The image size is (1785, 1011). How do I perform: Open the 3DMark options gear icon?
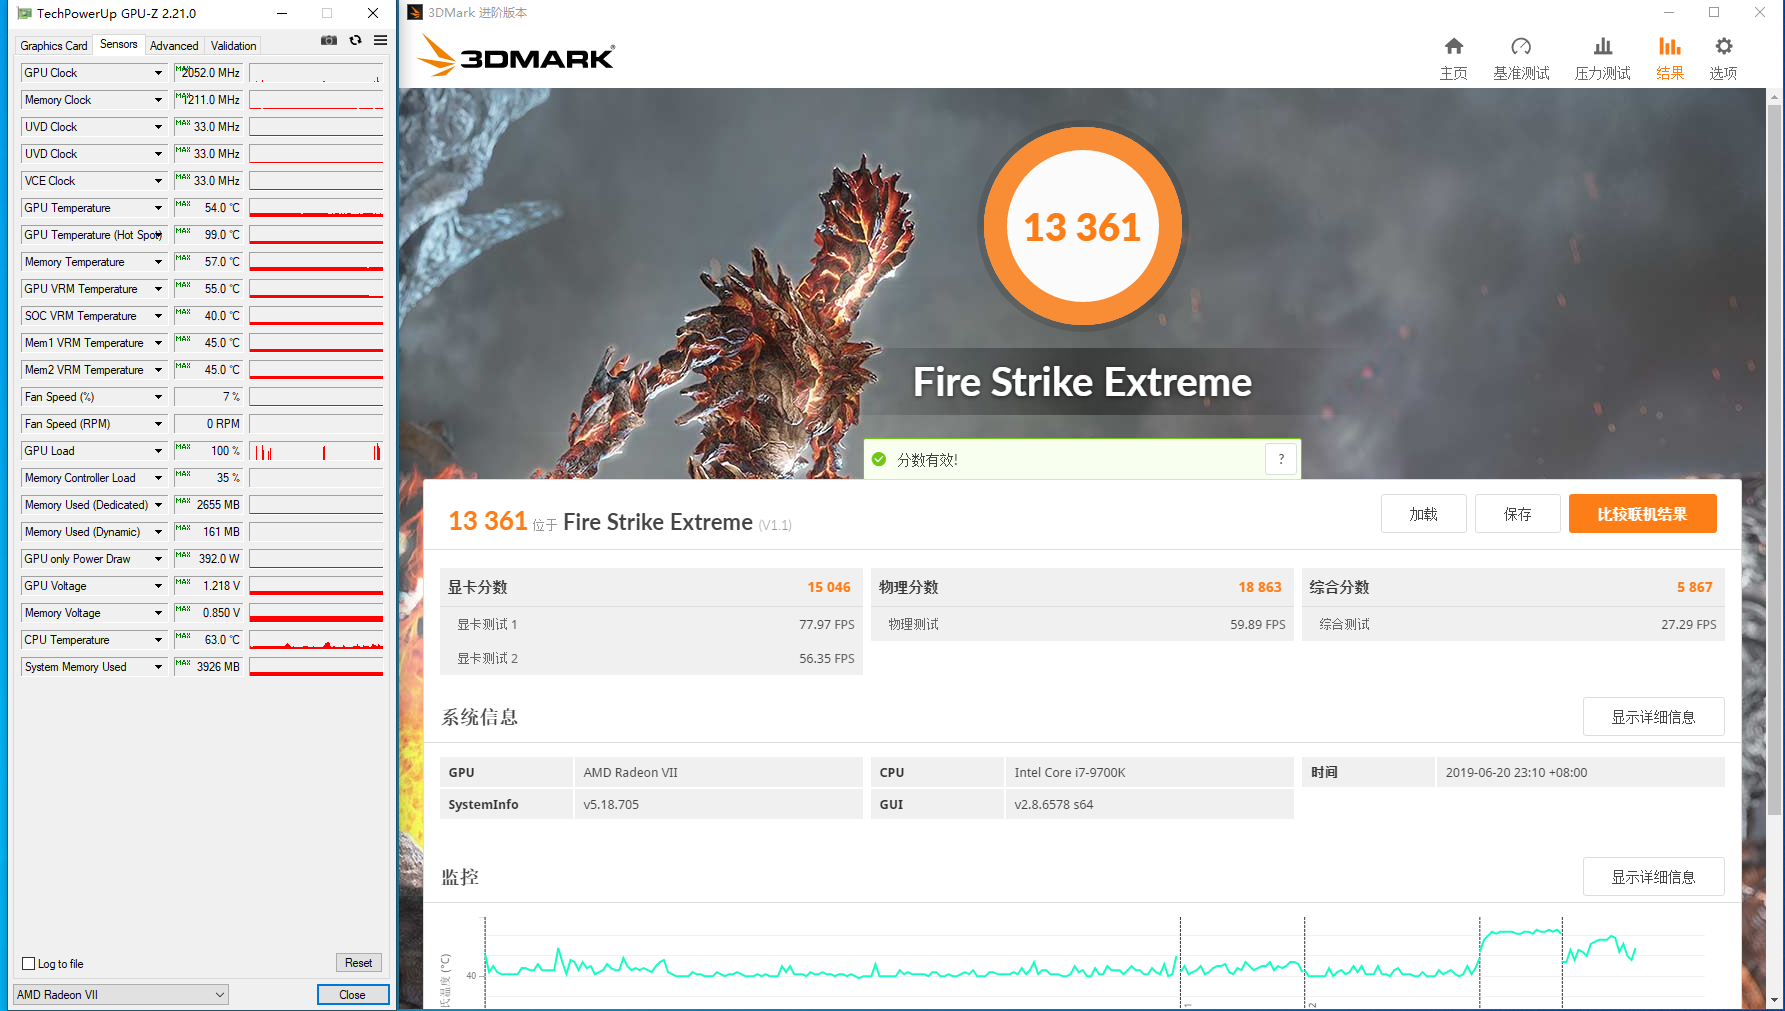1723,46
